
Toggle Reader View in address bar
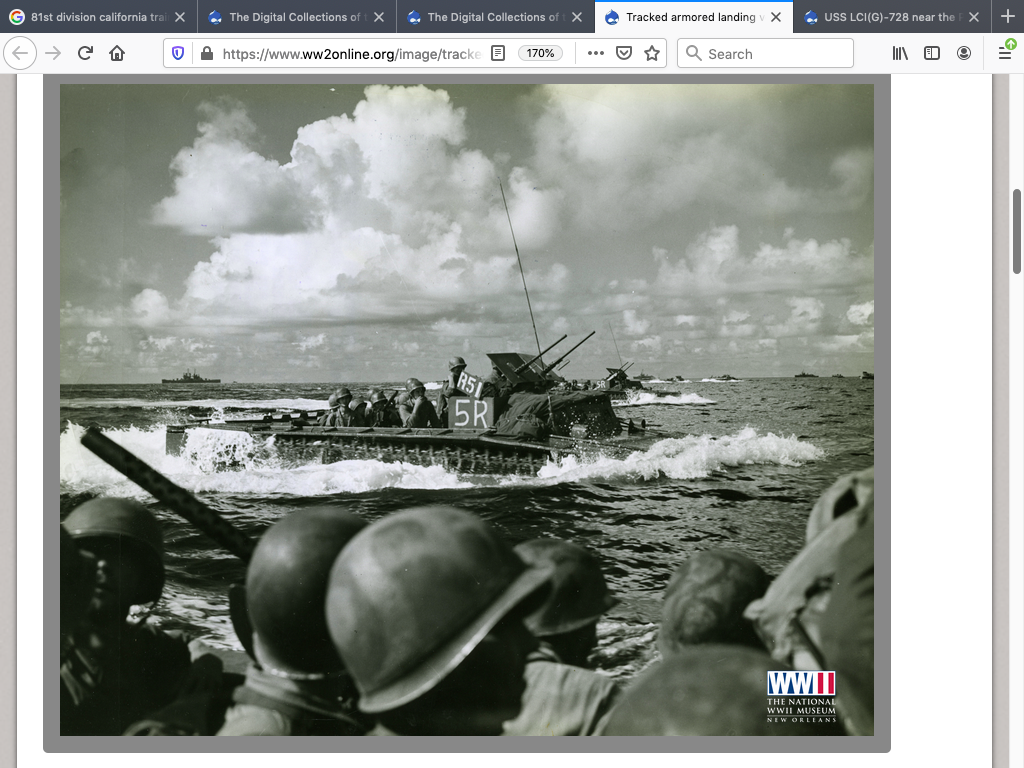(498, 54)
